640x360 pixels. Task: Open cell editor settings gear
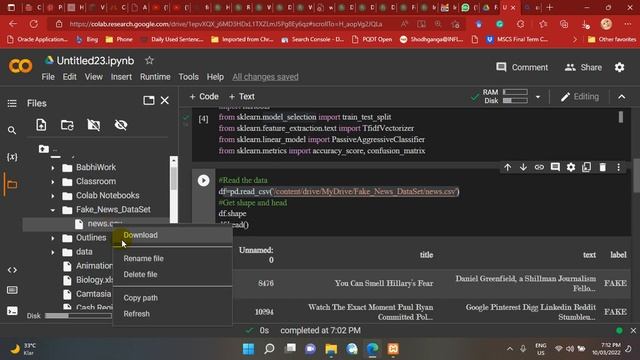[x=571, y=167]
